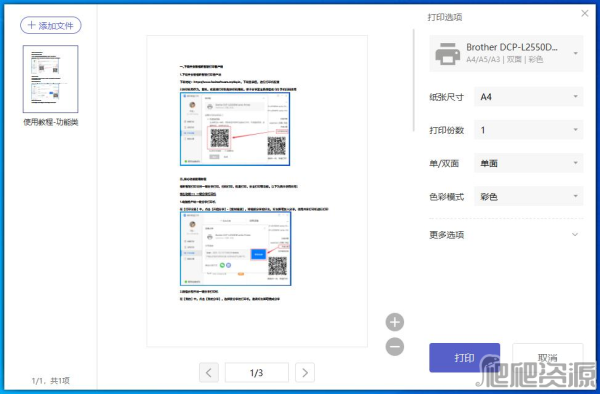Expand the 更多选项 section
600x394 pixels.
pyautogui.click(x=506, y=234)
